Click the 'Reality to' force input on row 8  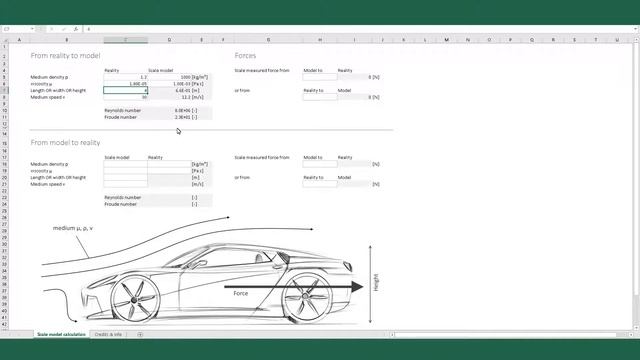tap(320, 97)
